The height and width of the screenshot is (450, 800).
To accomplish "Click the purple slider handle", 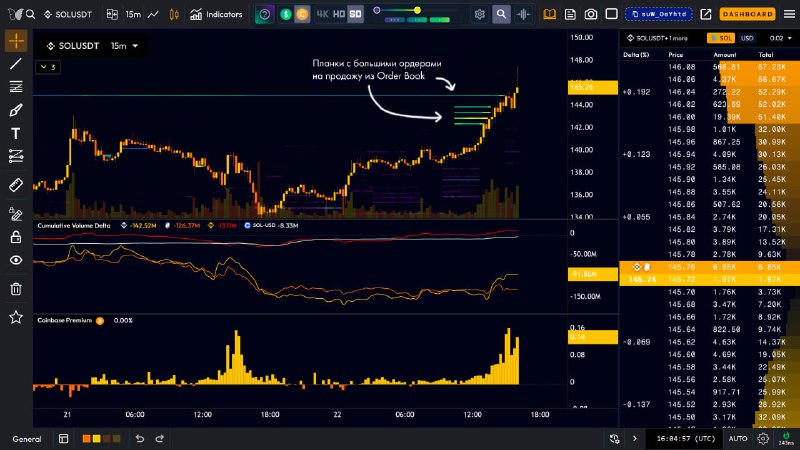I will click(x=377, y=10).
